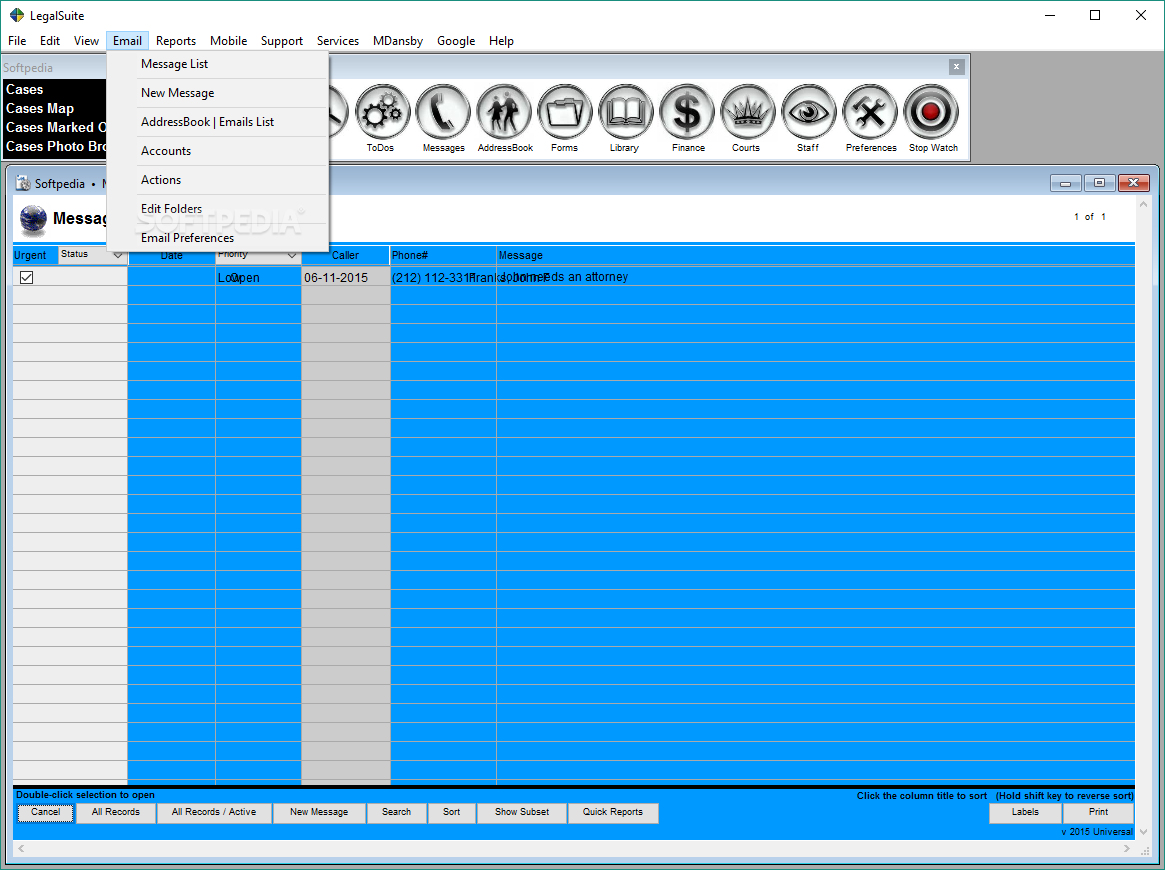Open the Forms folder icon
The height and width of the screenshot is (870, 1165).
[x=565, y=113]
